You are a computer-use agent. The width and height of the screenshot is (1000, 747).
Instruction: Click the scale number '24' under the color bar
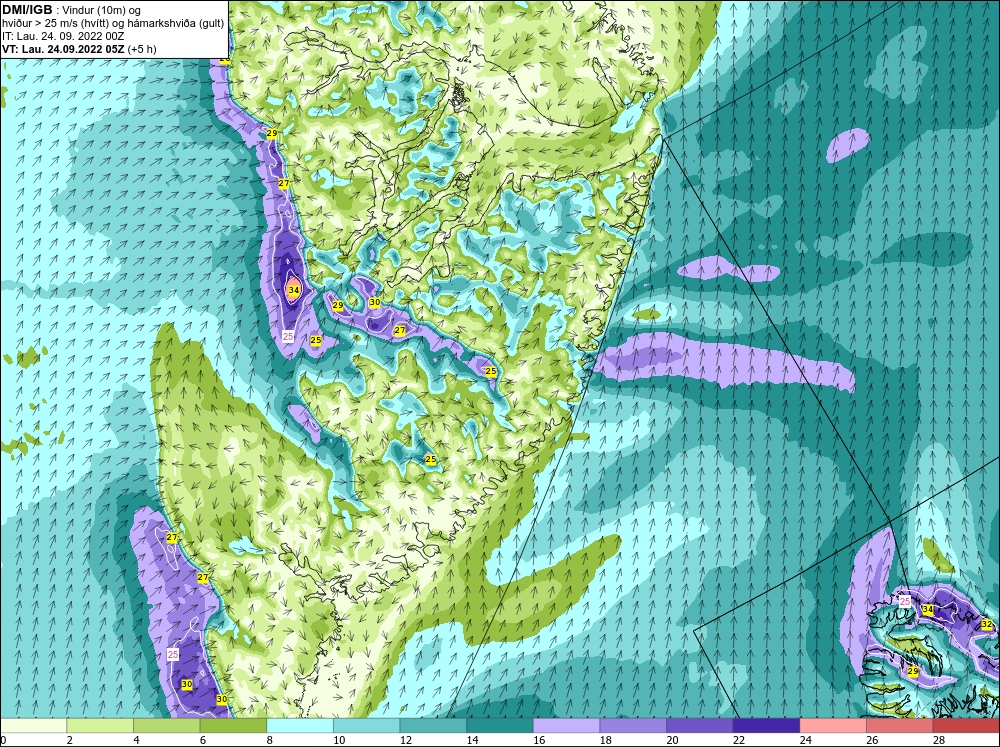coord(805,740)
